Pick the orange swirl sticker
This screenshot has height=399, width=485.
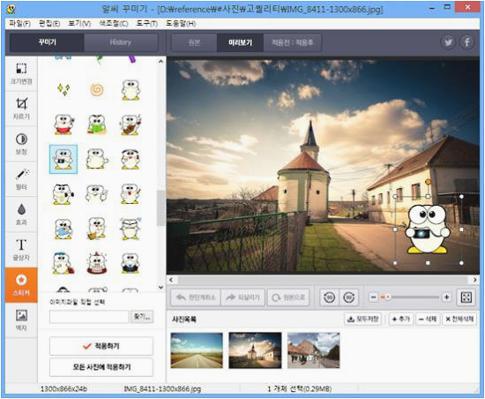97,89
